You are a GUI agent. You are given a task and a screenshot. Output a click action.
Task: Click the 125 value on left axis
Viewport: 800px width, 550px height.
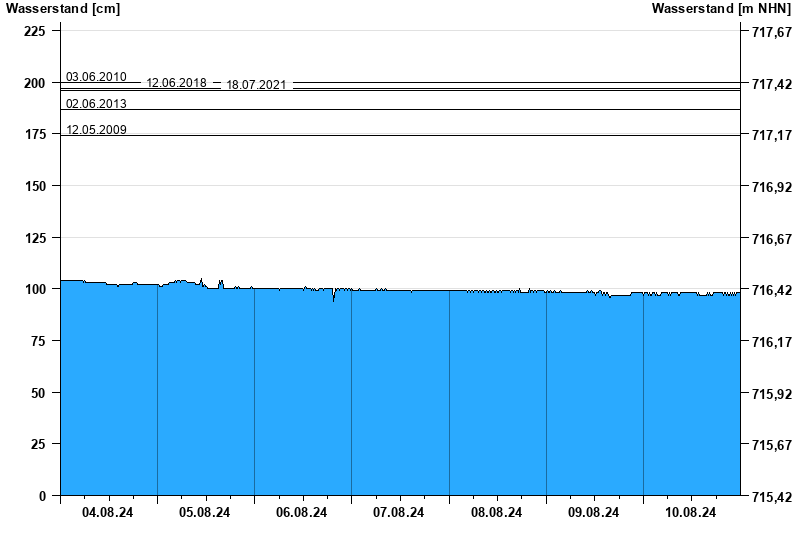35,238
